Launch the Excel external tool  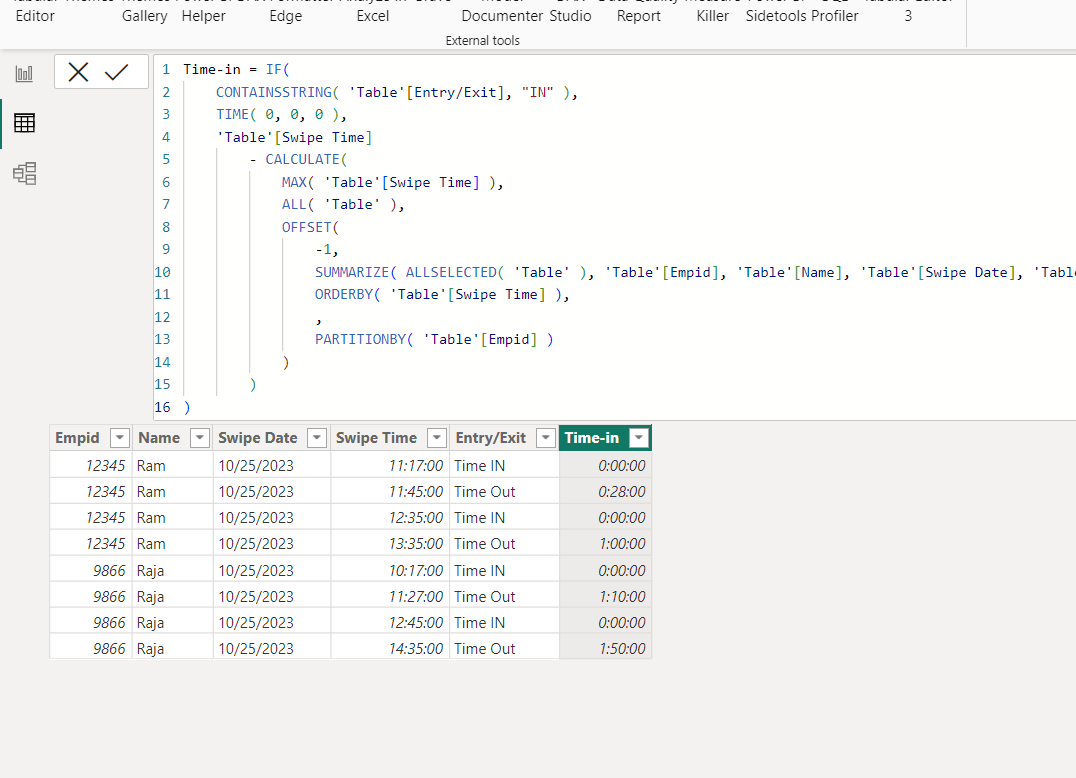[373, 16]
